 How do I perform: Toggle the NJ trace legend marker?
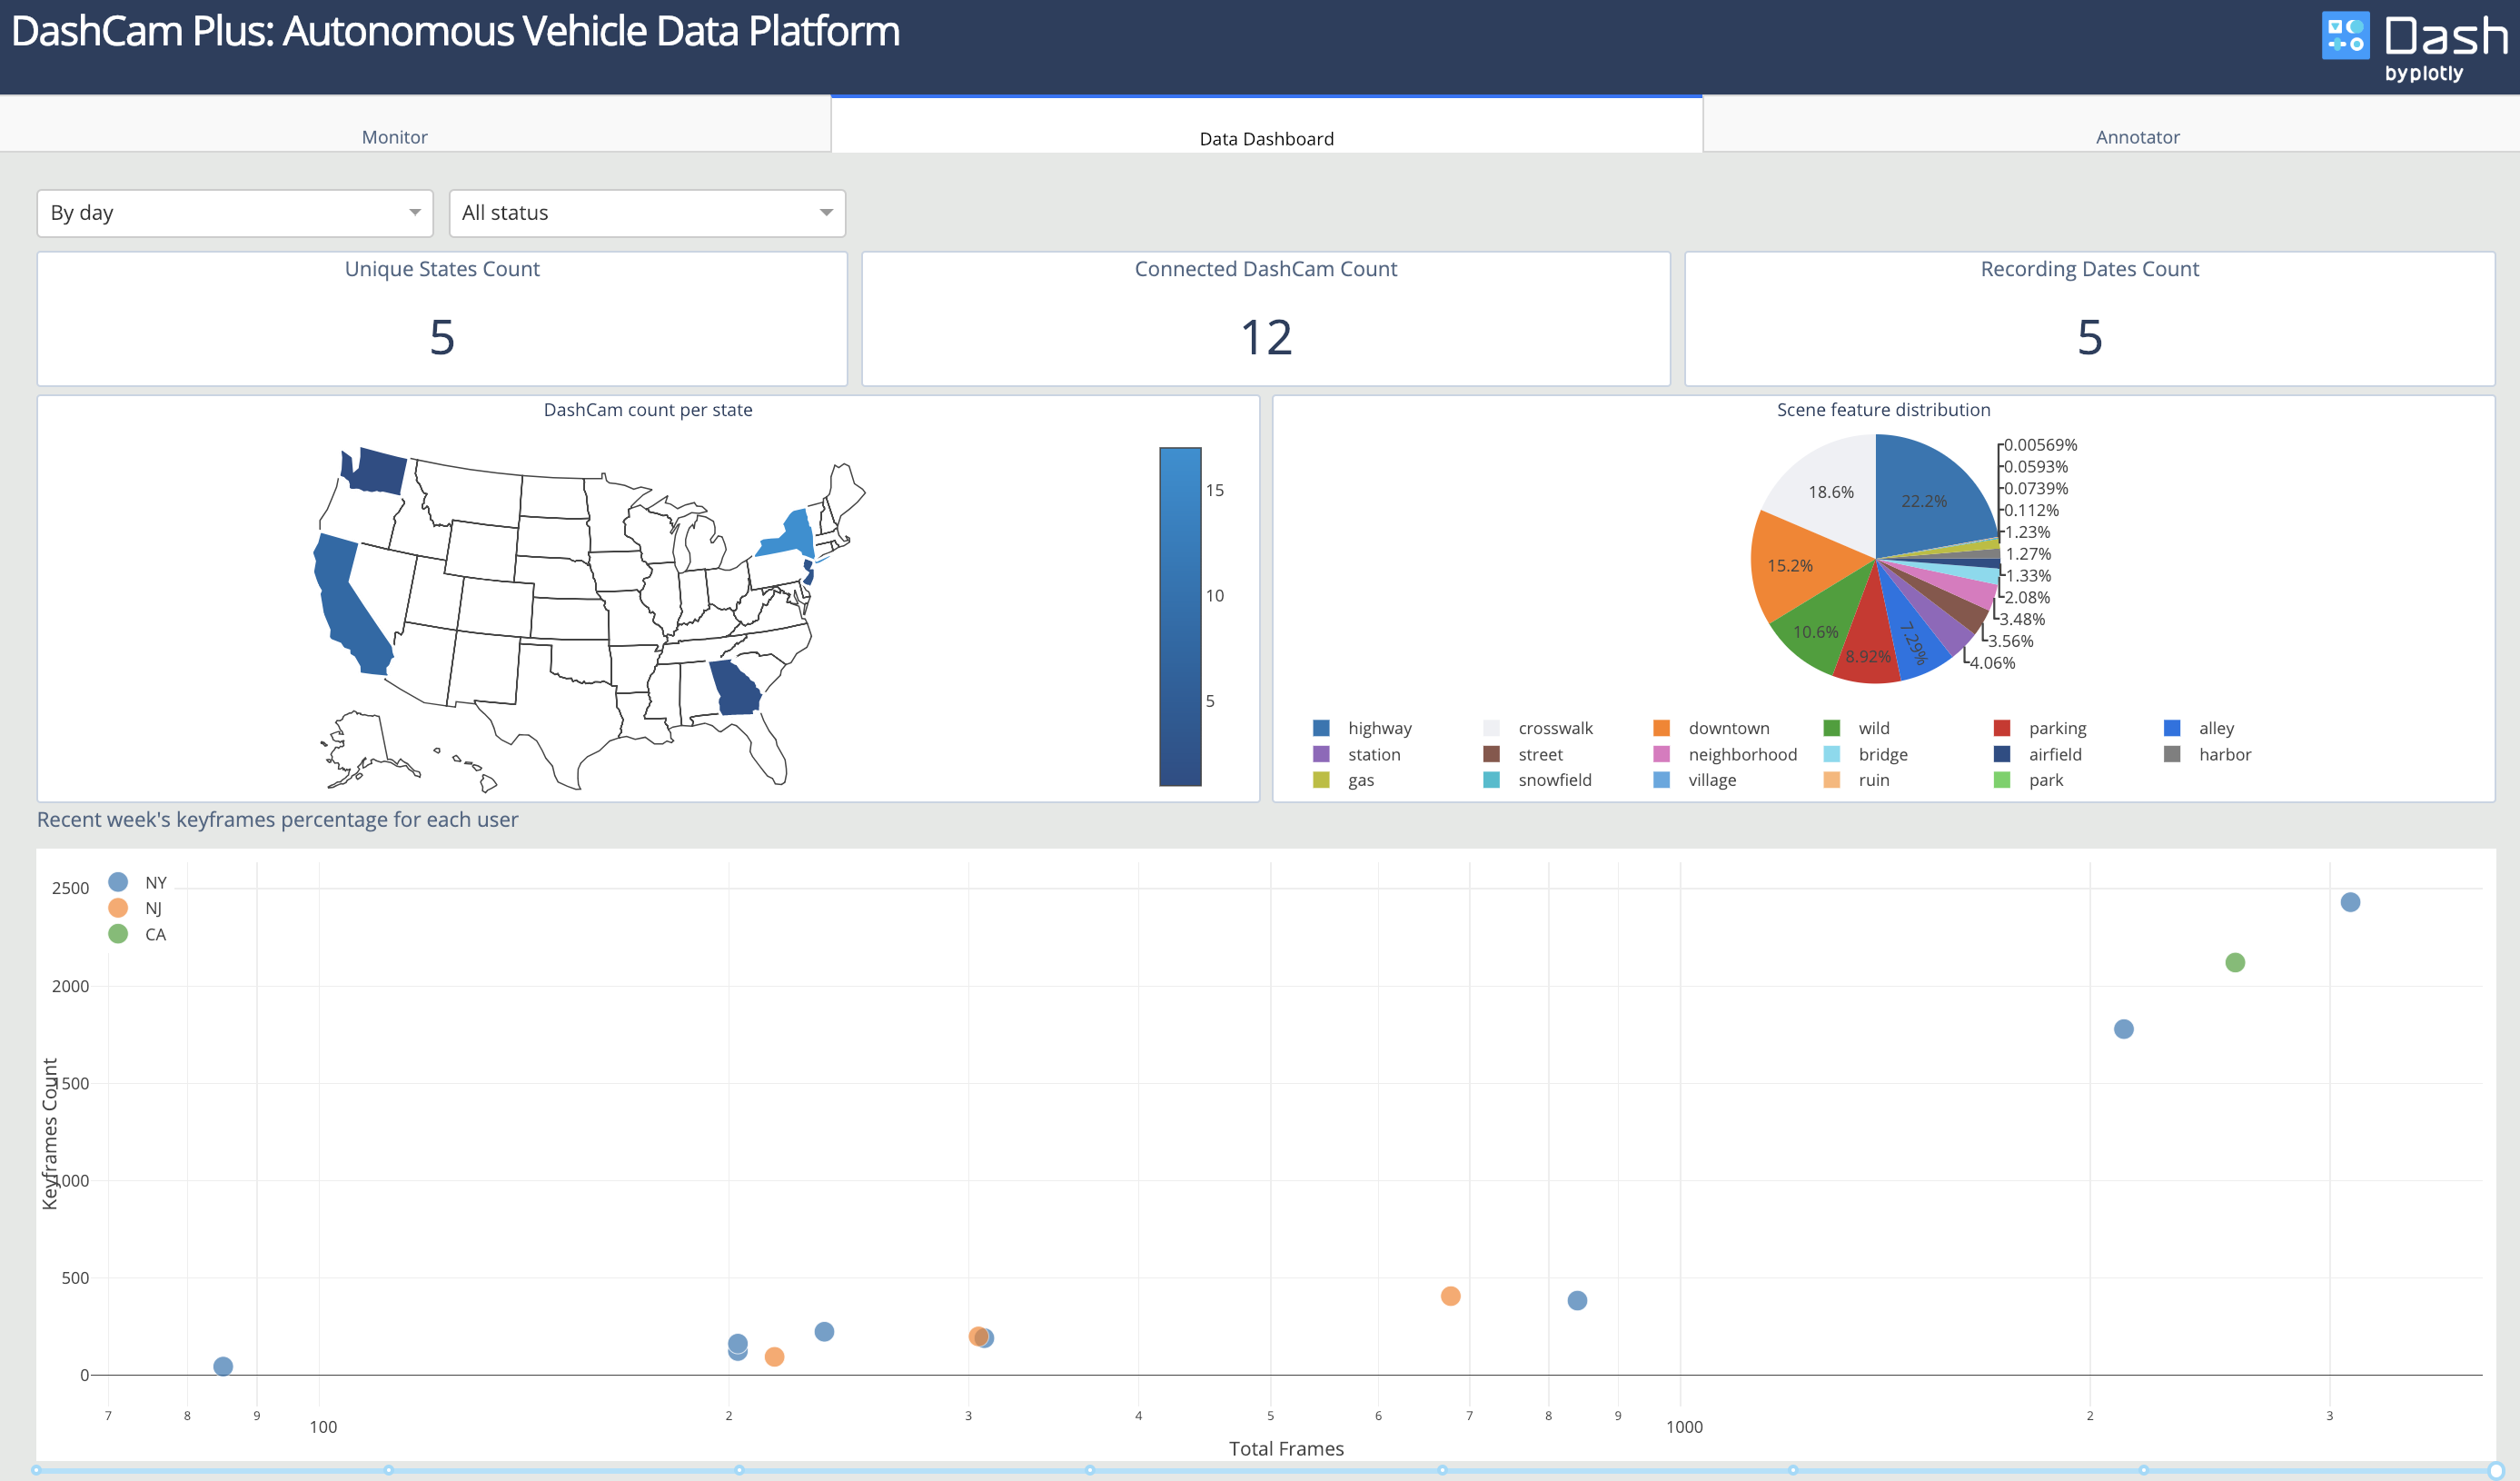118,908
